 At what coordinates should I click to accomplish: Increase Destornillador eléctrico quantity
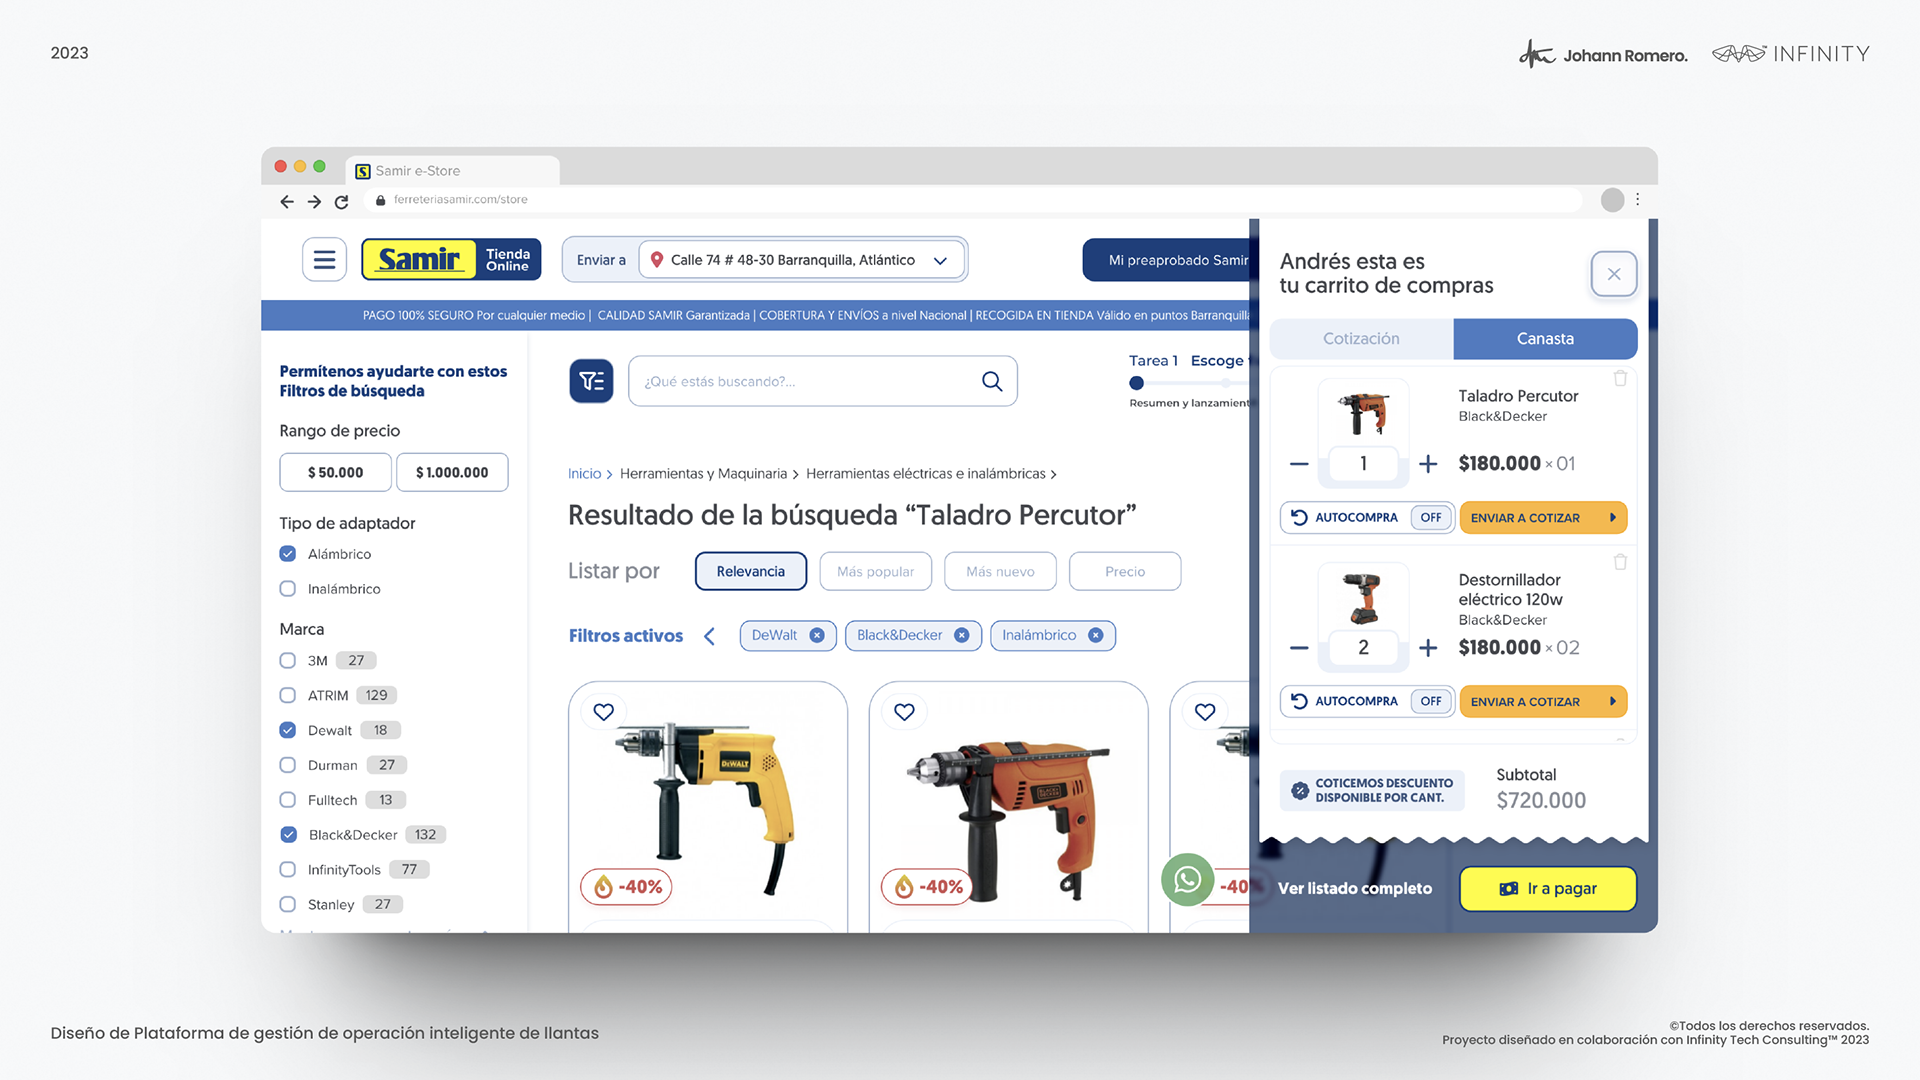[x=1428, y=648]
